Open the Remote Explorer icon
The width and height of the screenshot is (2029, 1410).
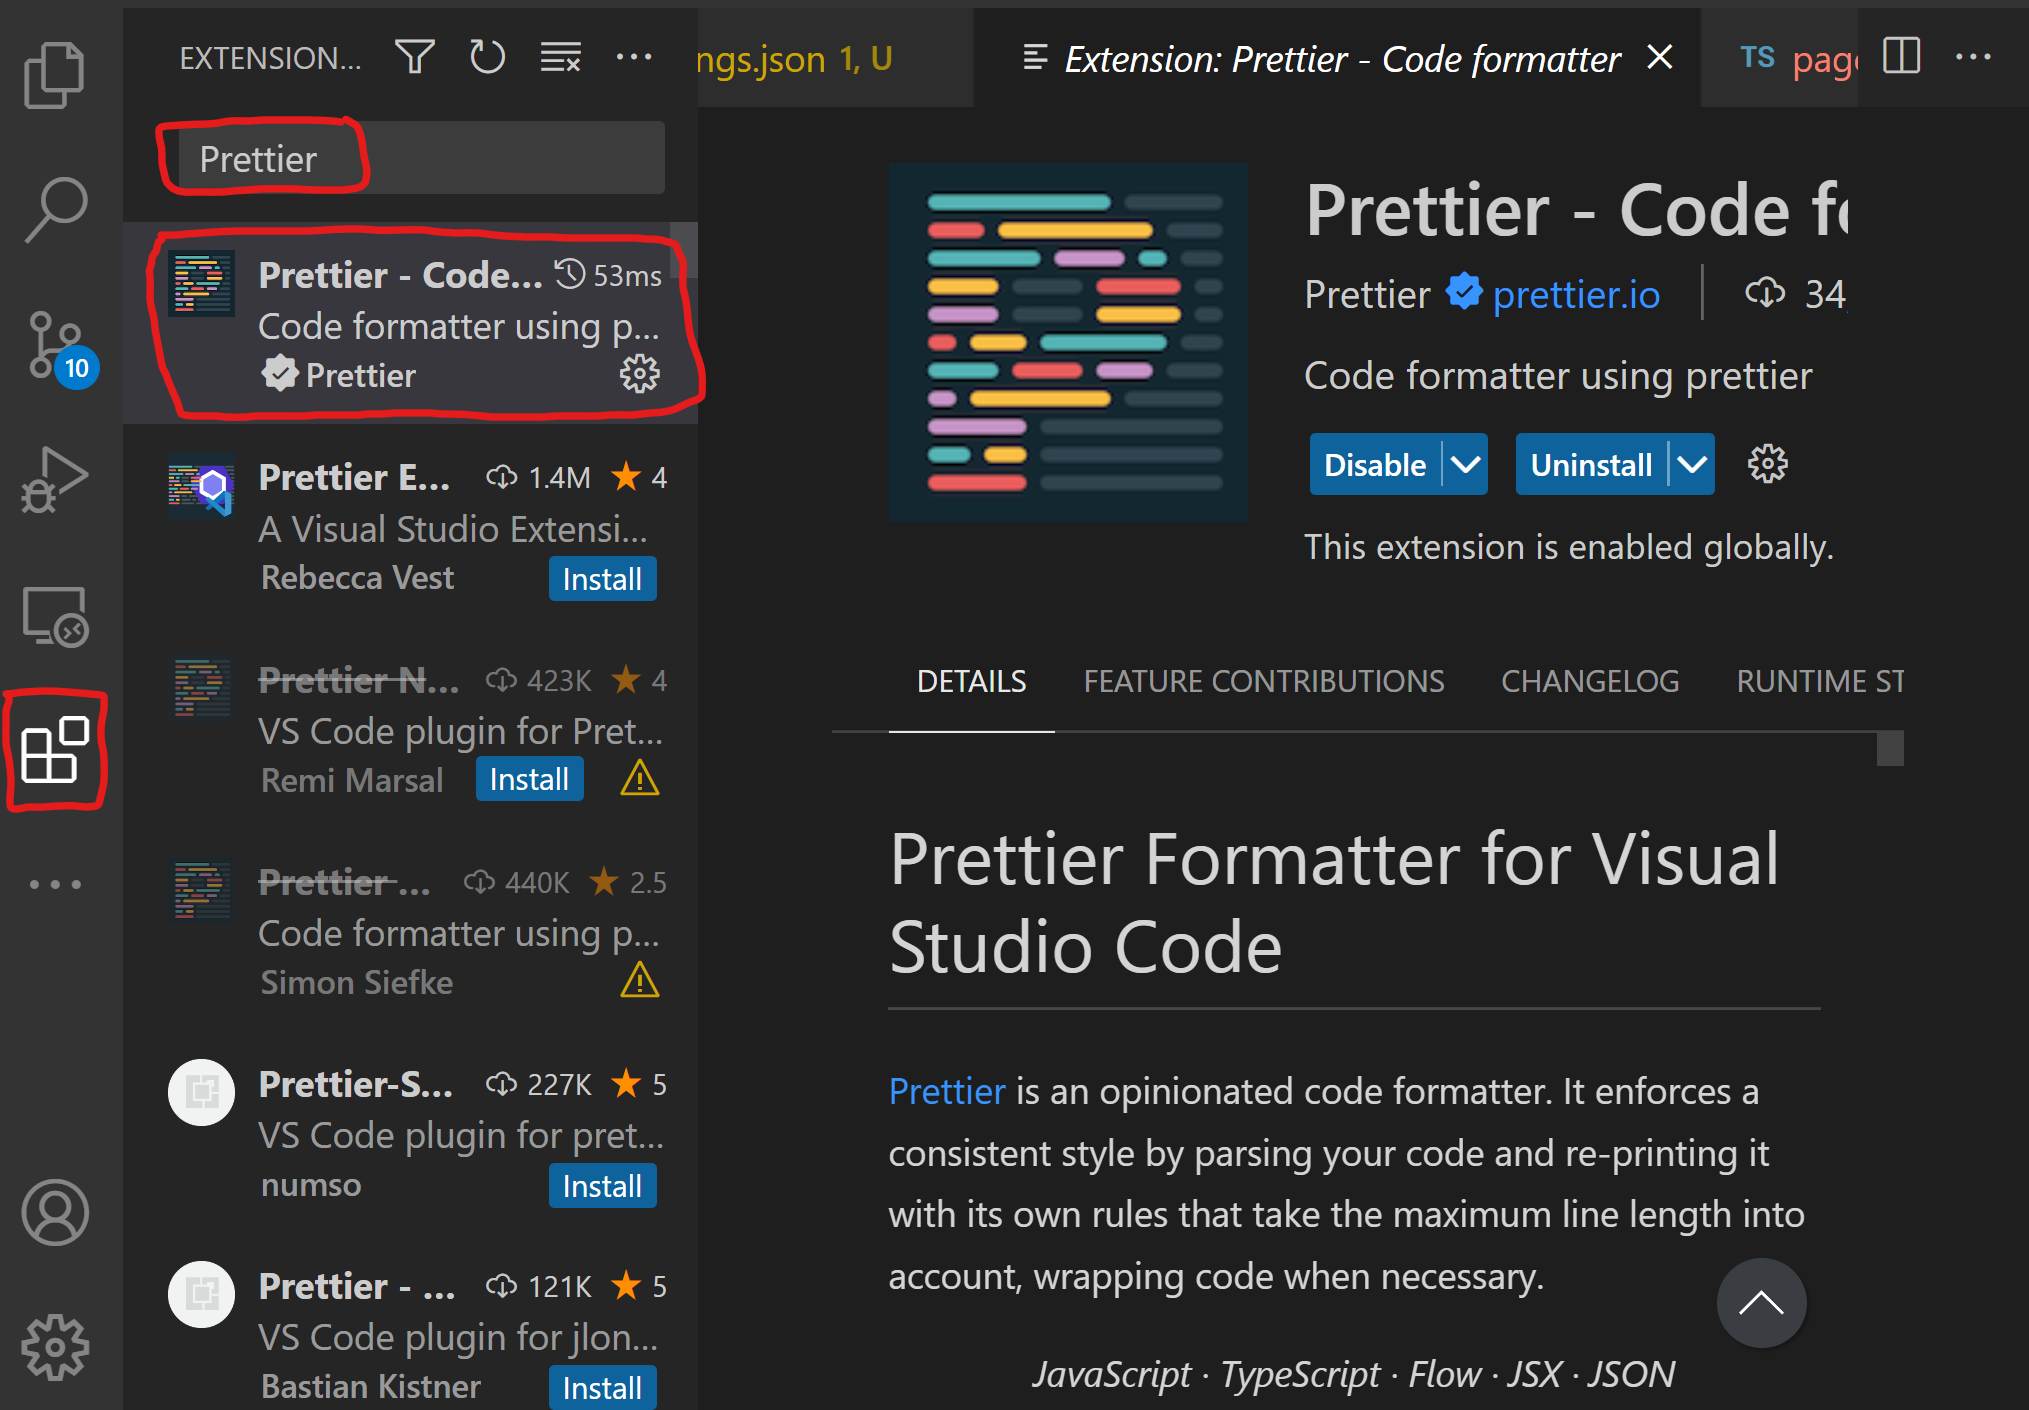(x=54, y=616)
